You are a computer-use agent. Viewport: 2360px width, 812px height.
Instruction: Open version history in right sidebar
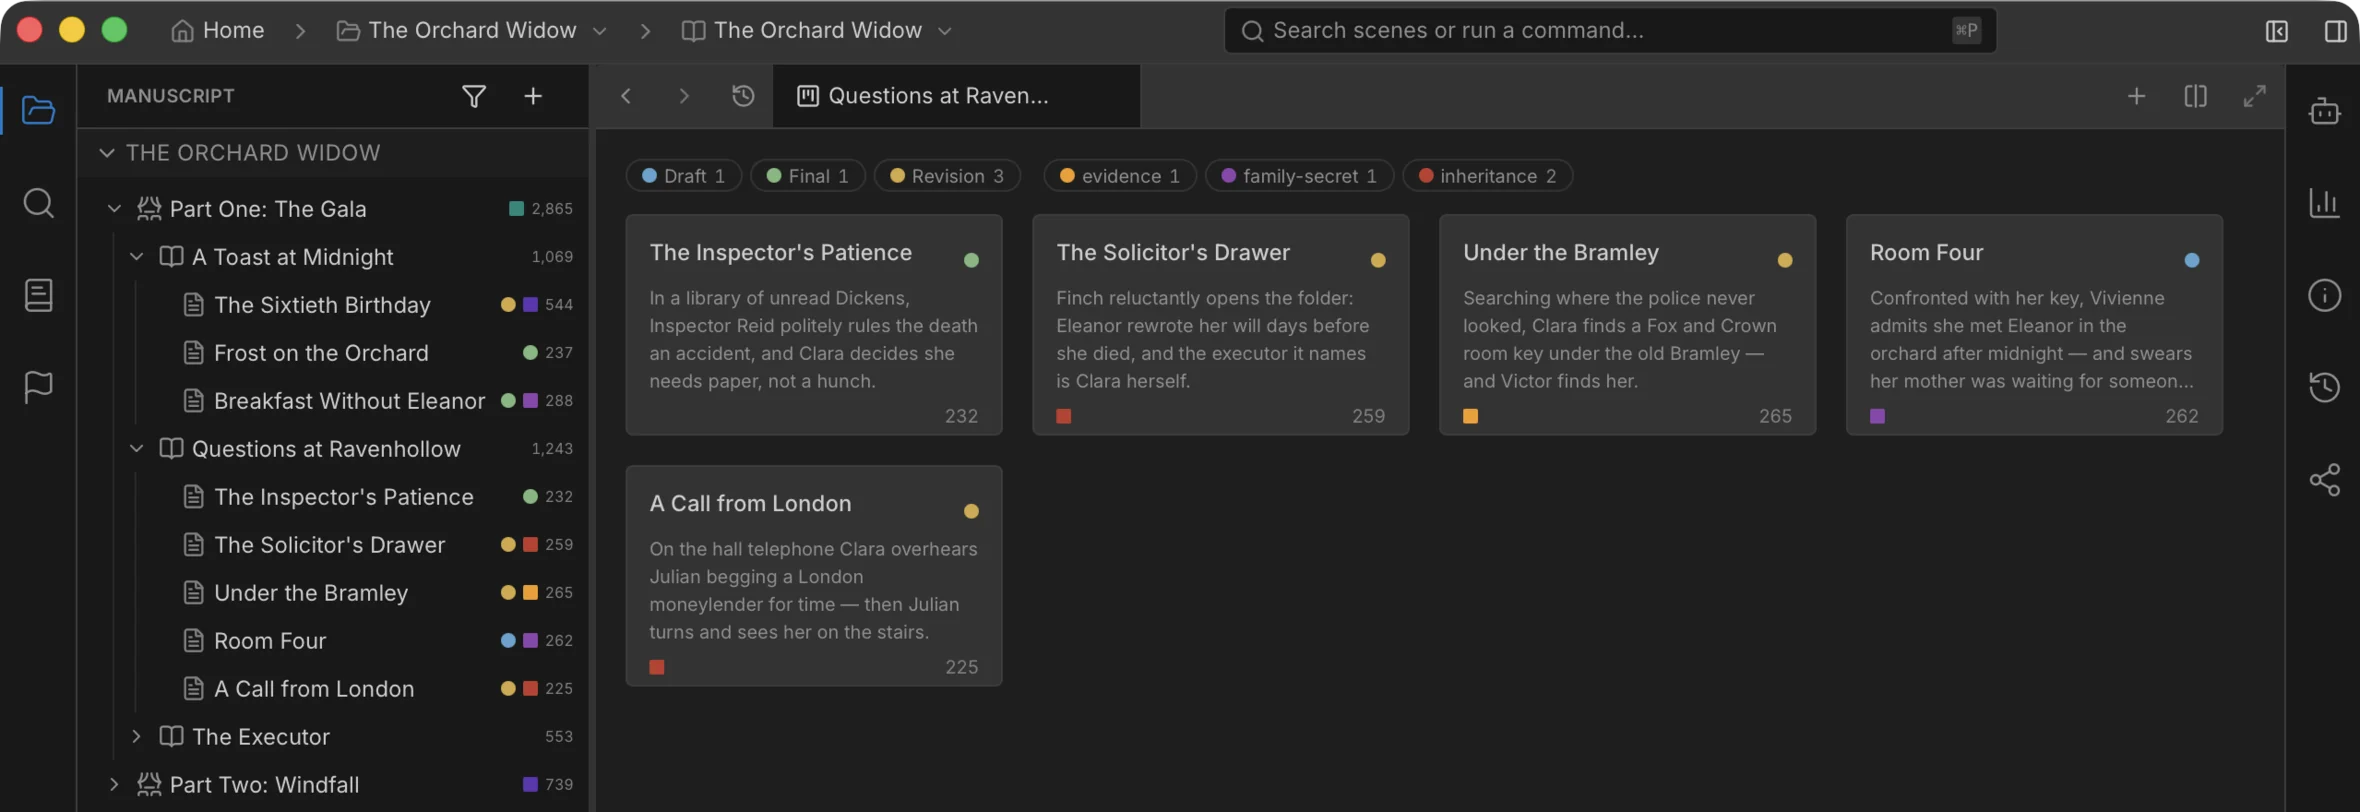(2324, 387)
